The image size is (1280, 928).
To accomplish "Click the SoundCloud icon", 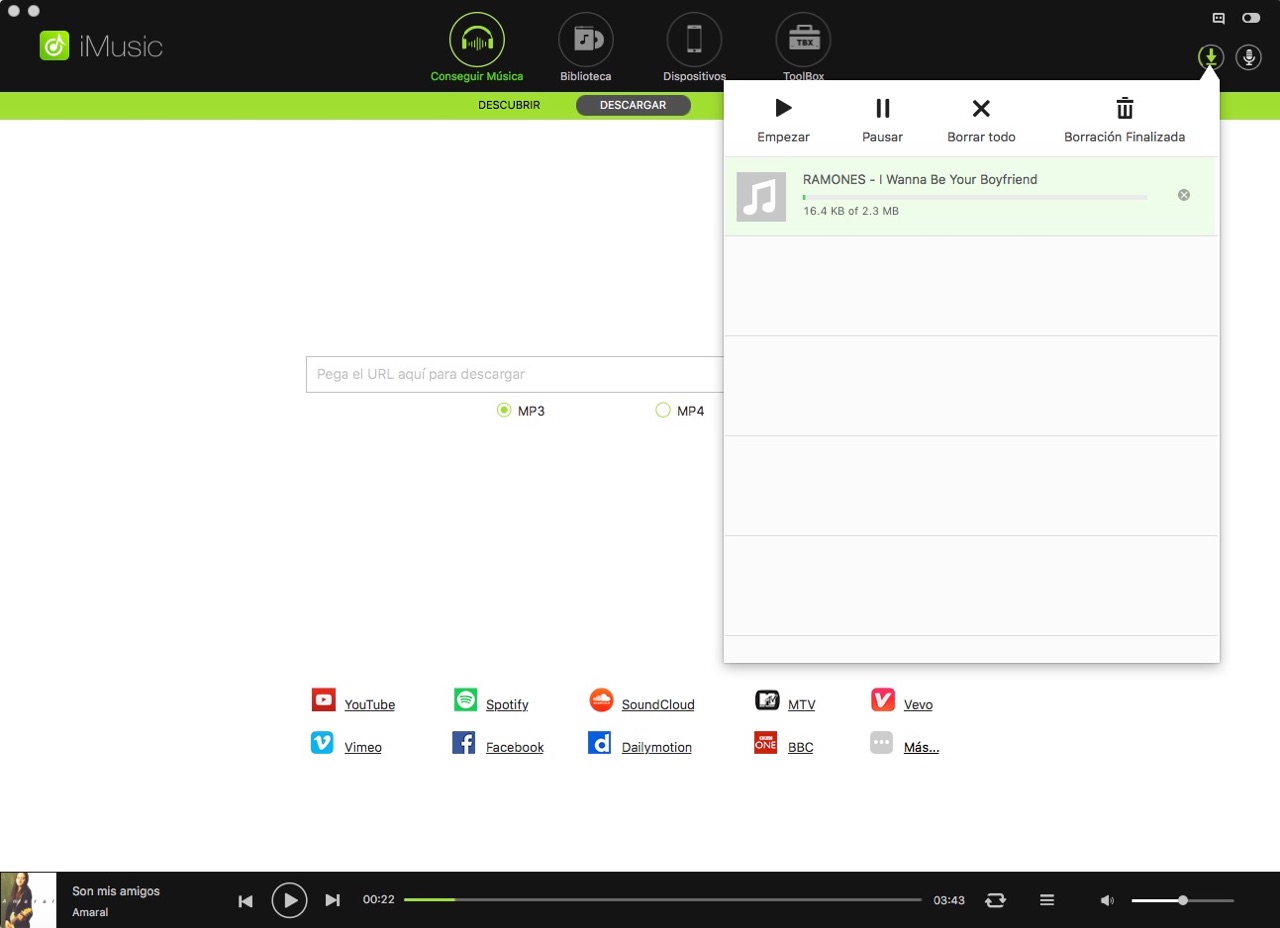I will 601,700.
